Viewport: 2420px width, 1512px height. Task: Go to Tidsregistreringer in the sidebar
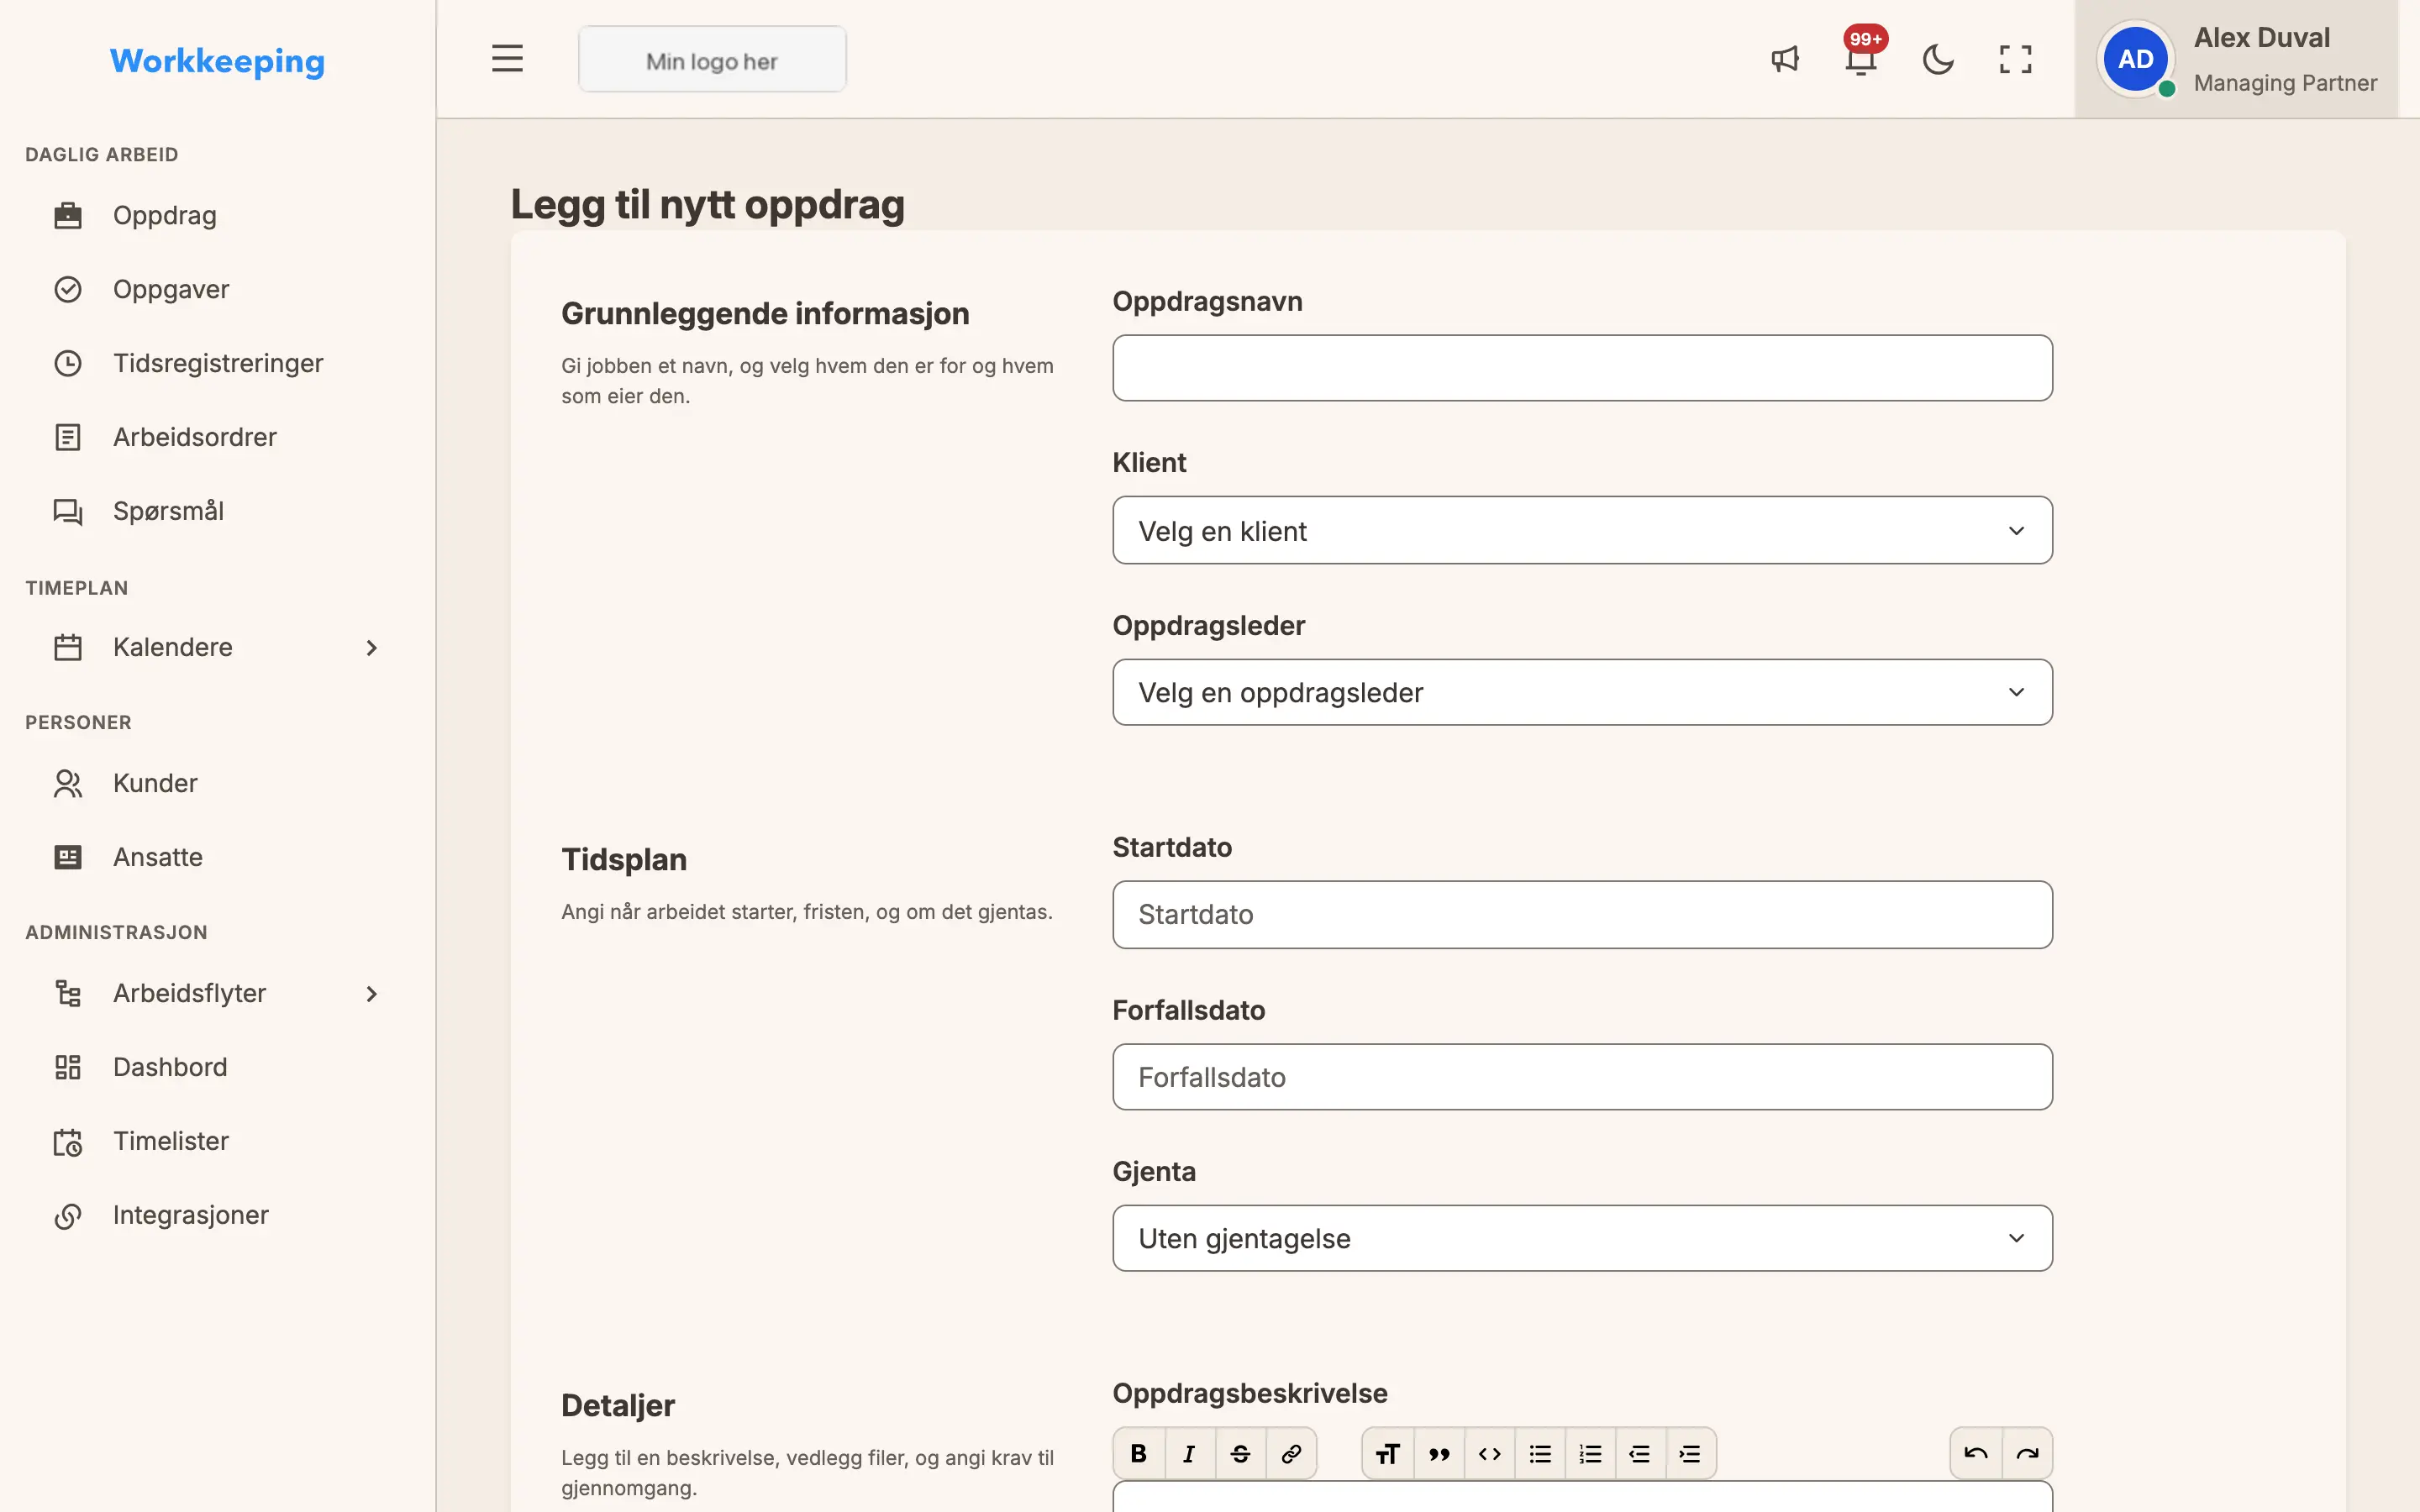tap(218, 363)
